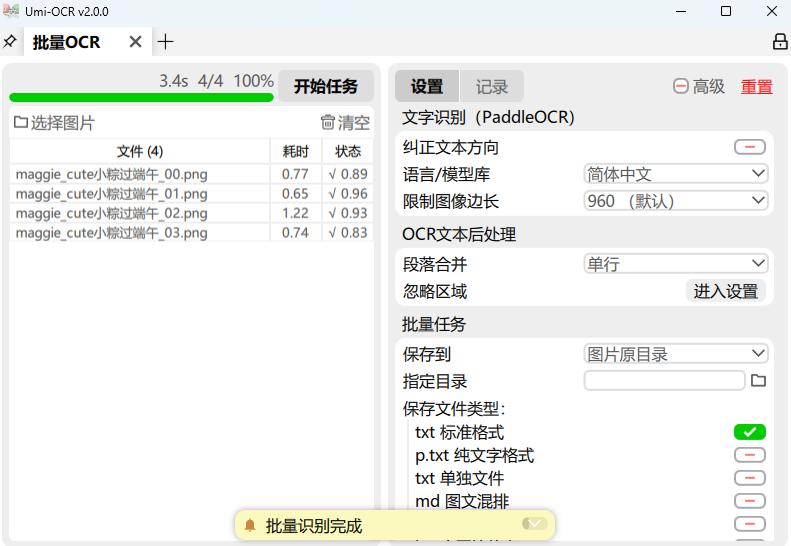
Task: Click status cell √ 0.93
Action: click(348, 213)
